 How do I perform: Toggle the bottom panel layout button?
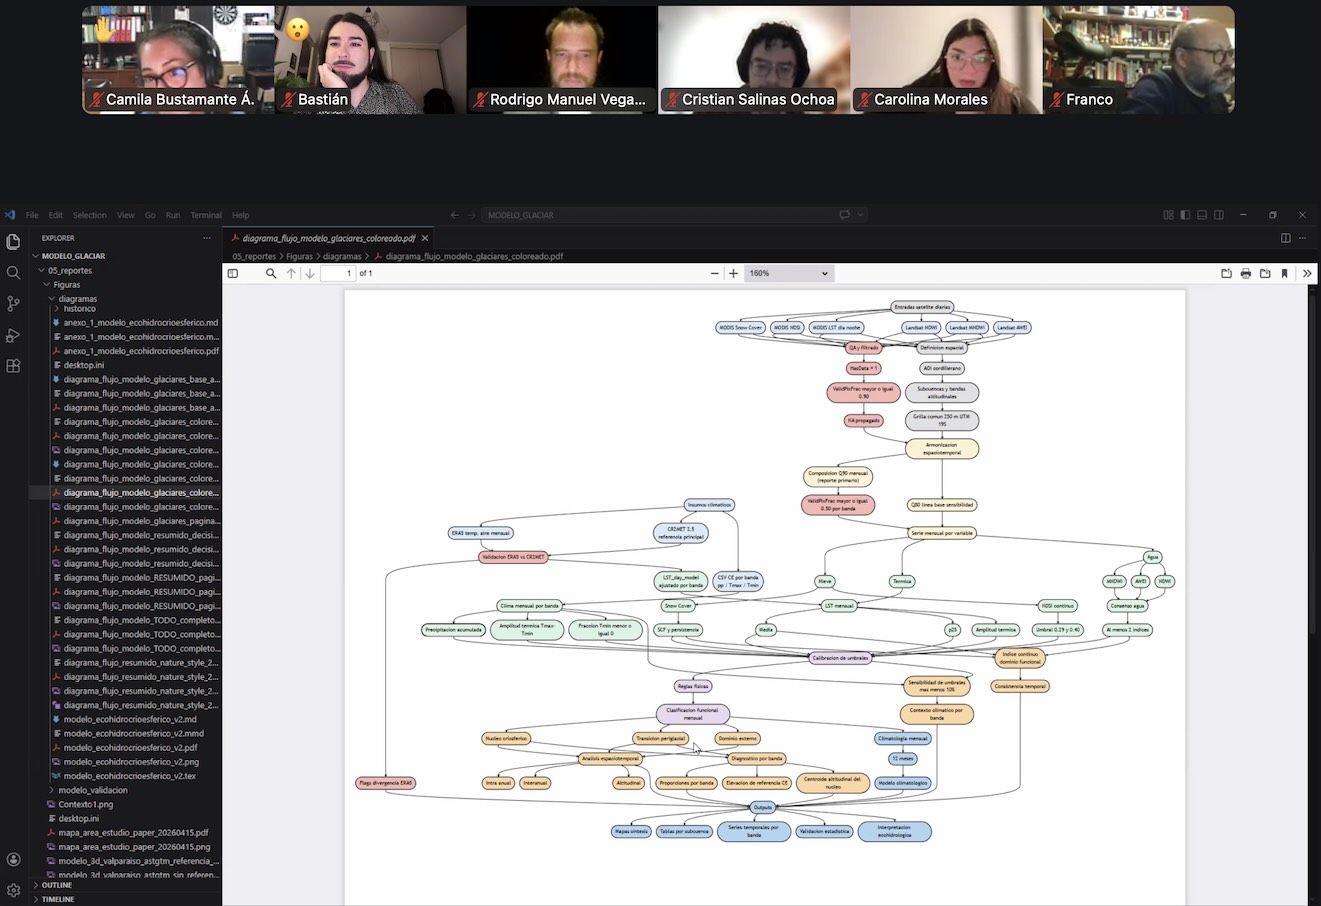click(x=1202, y=215)
